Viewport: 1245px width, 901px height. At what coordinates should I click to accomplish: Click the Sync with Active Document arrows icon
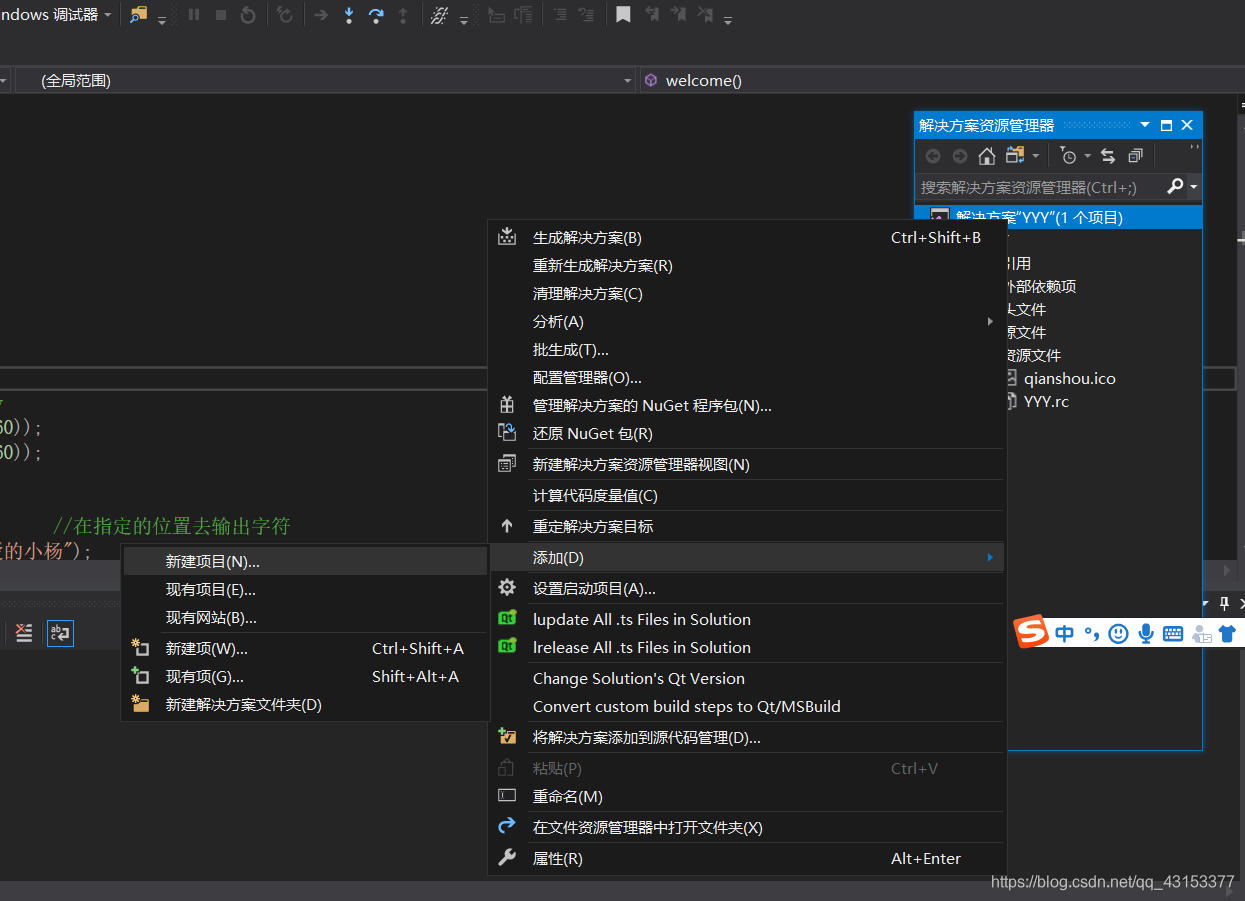(x=1108, y=156)
